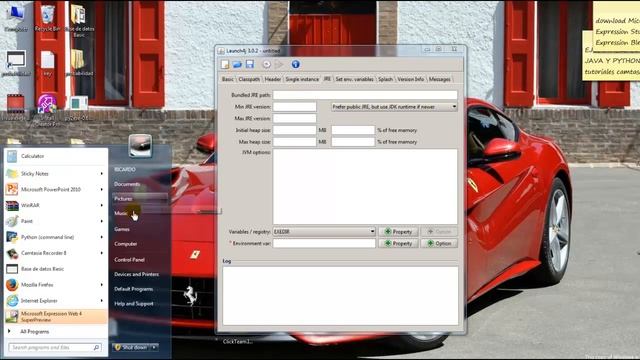Click the Test wrapper play arrow icon
640x360 pixels.
tap(279, 64)
